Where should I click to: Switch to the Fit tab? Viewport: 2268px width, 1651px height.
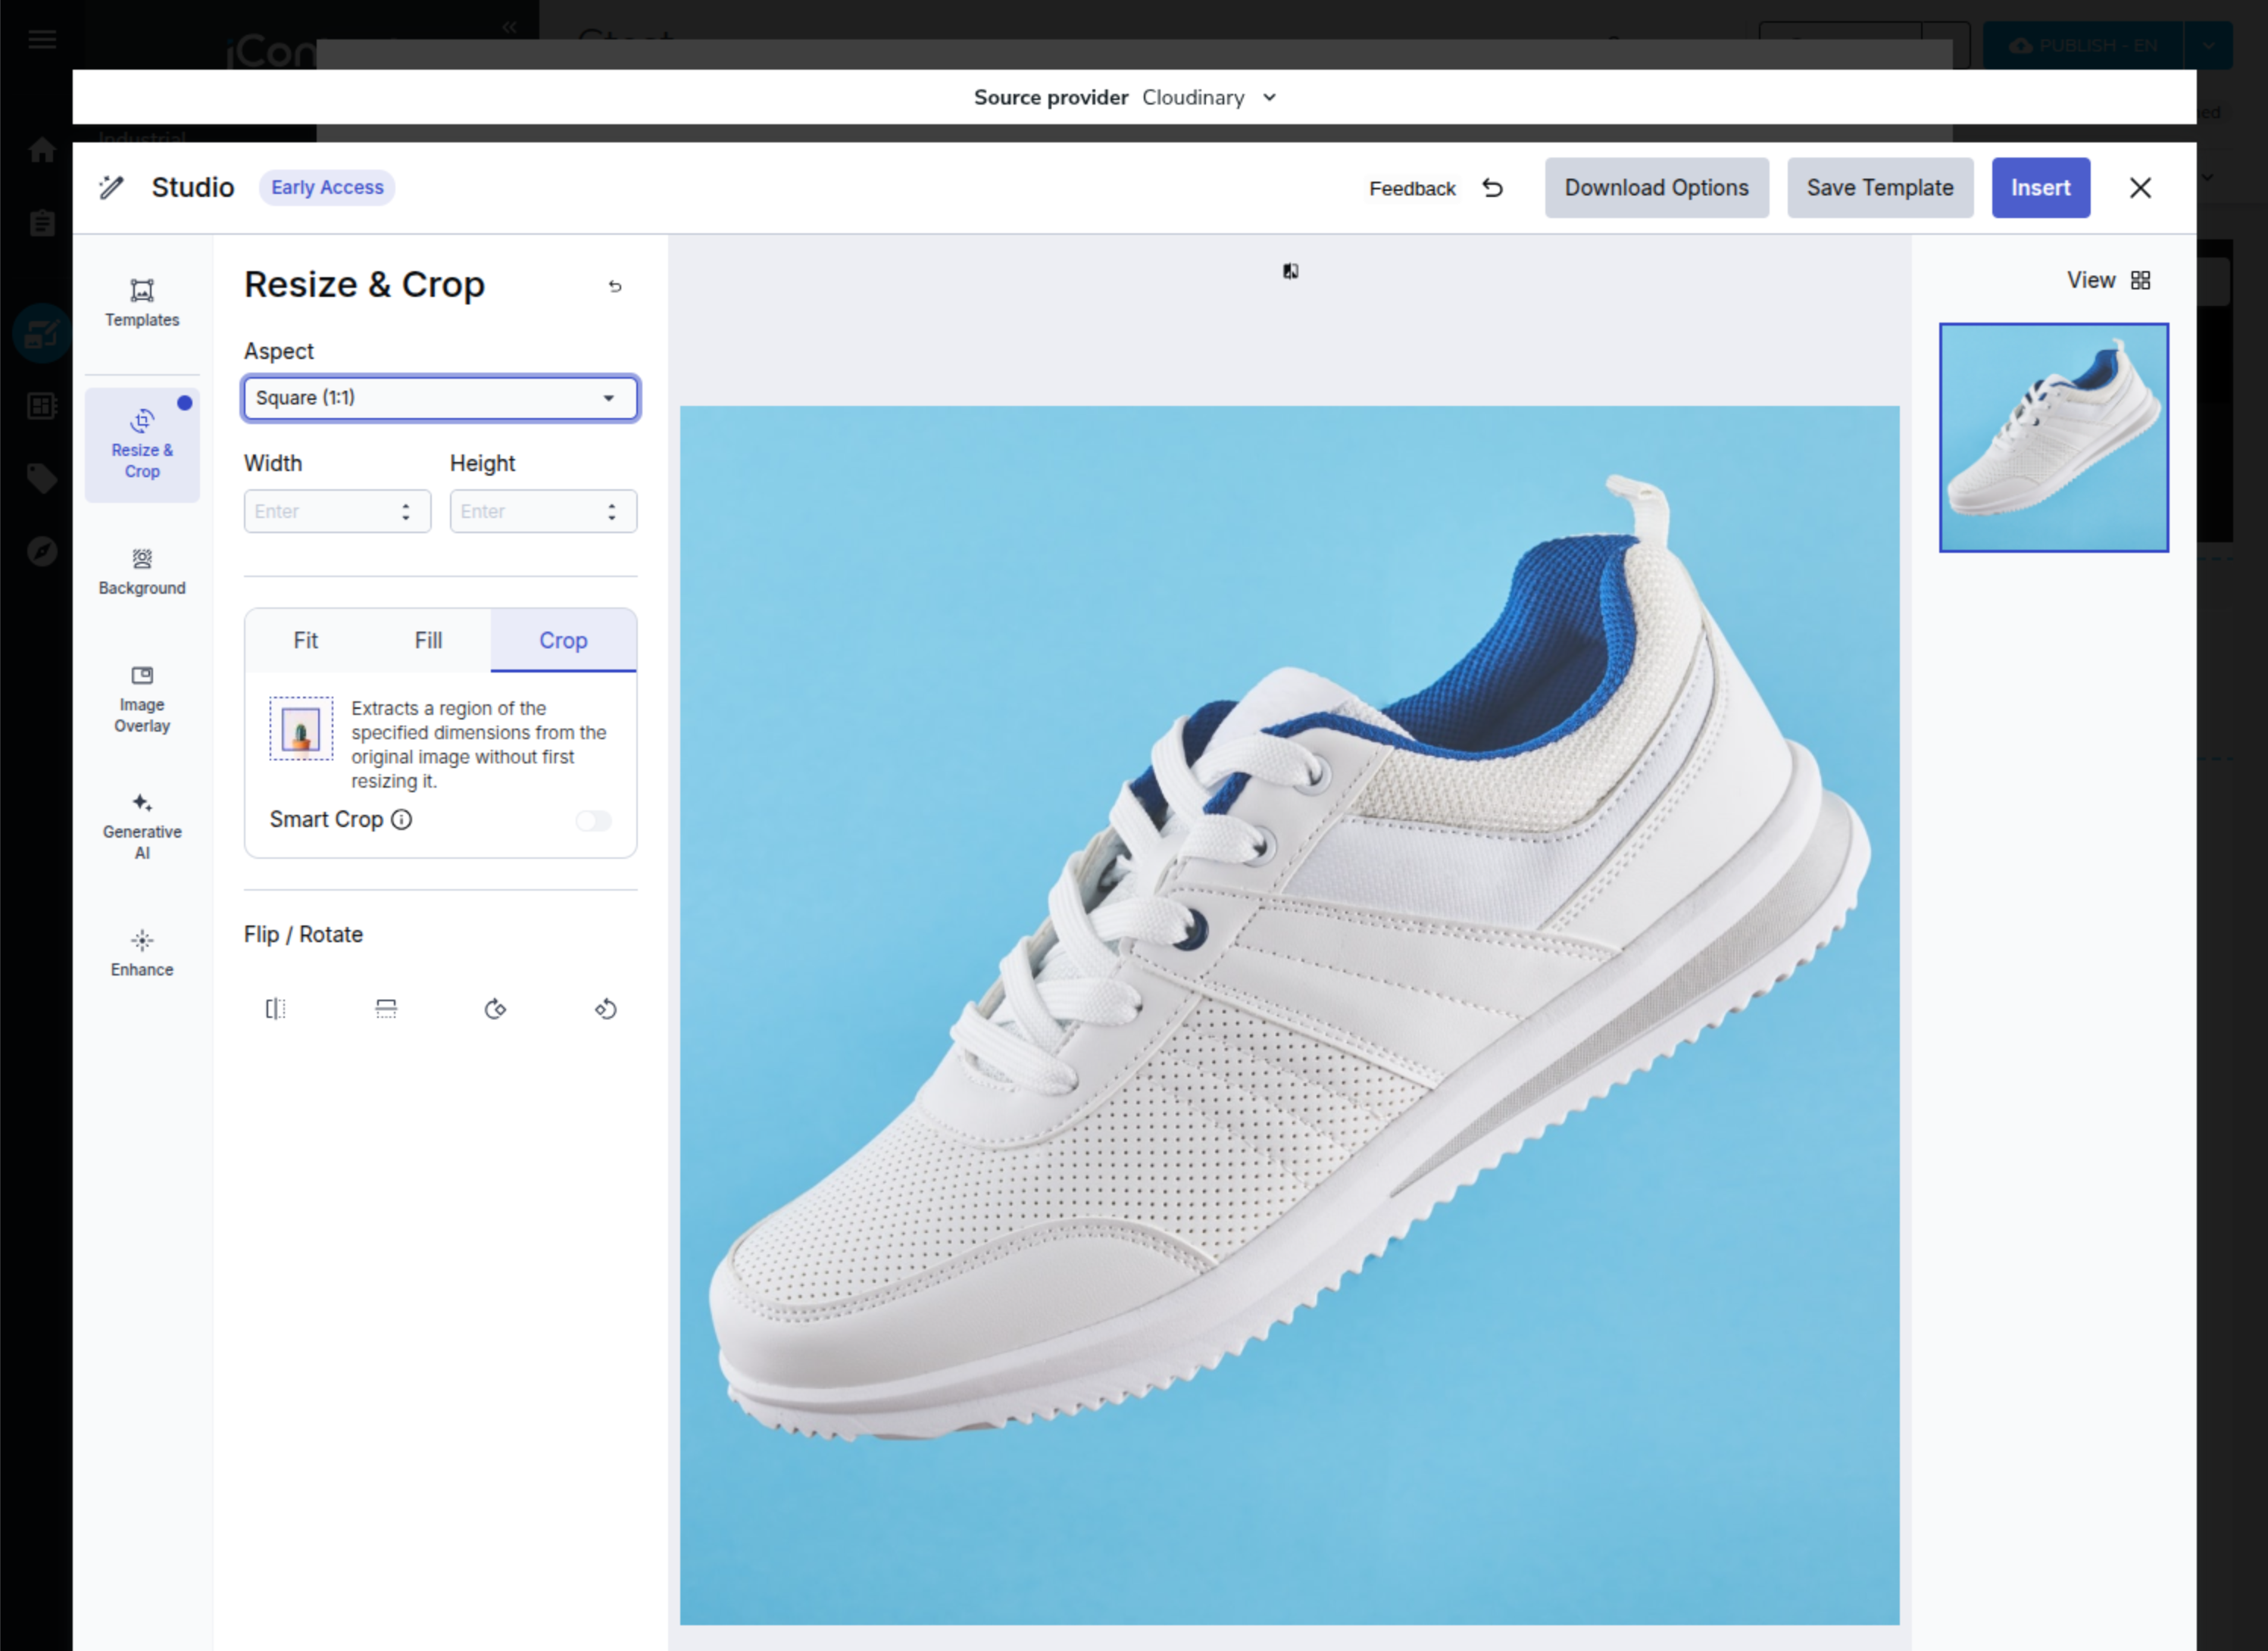click(305, 641)
